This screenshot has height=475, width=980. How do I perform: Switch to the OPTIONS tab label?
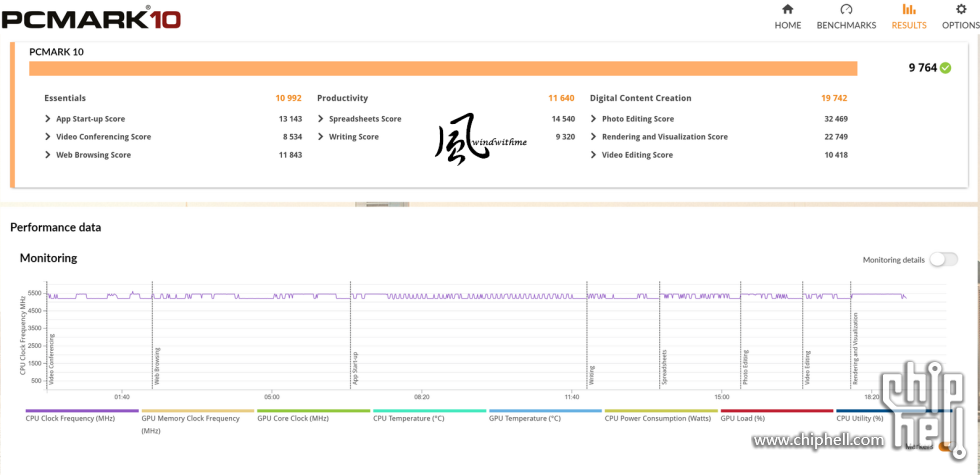point(961,26)
